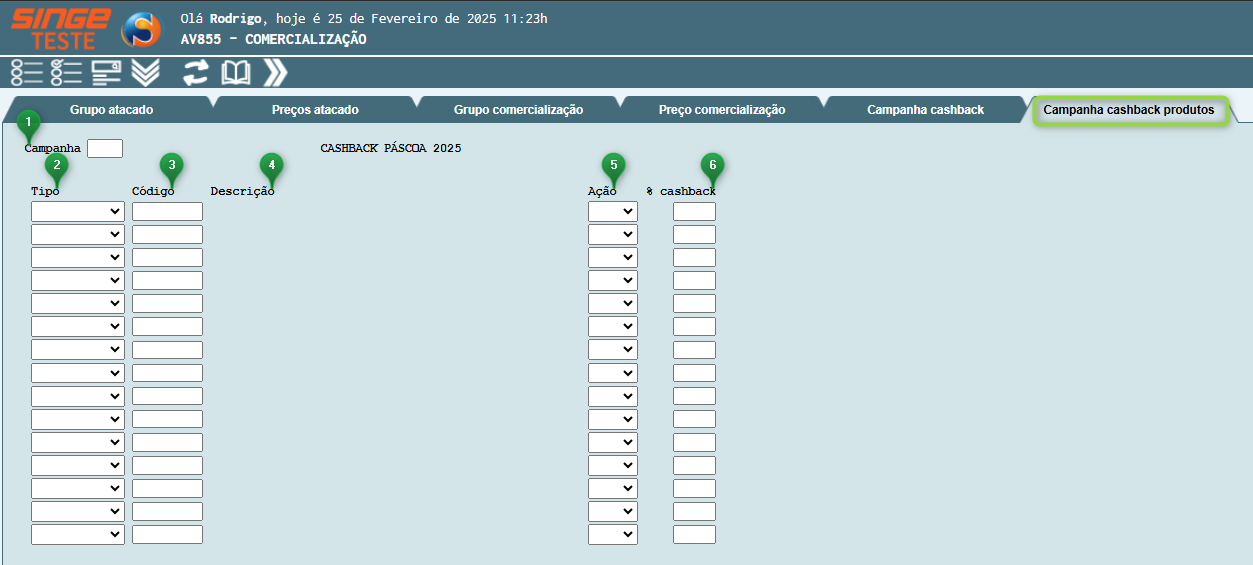Open the Preços atacado tab
Image resolution: width=1253 pixels, height=565 pixels.
pos(315,110)
